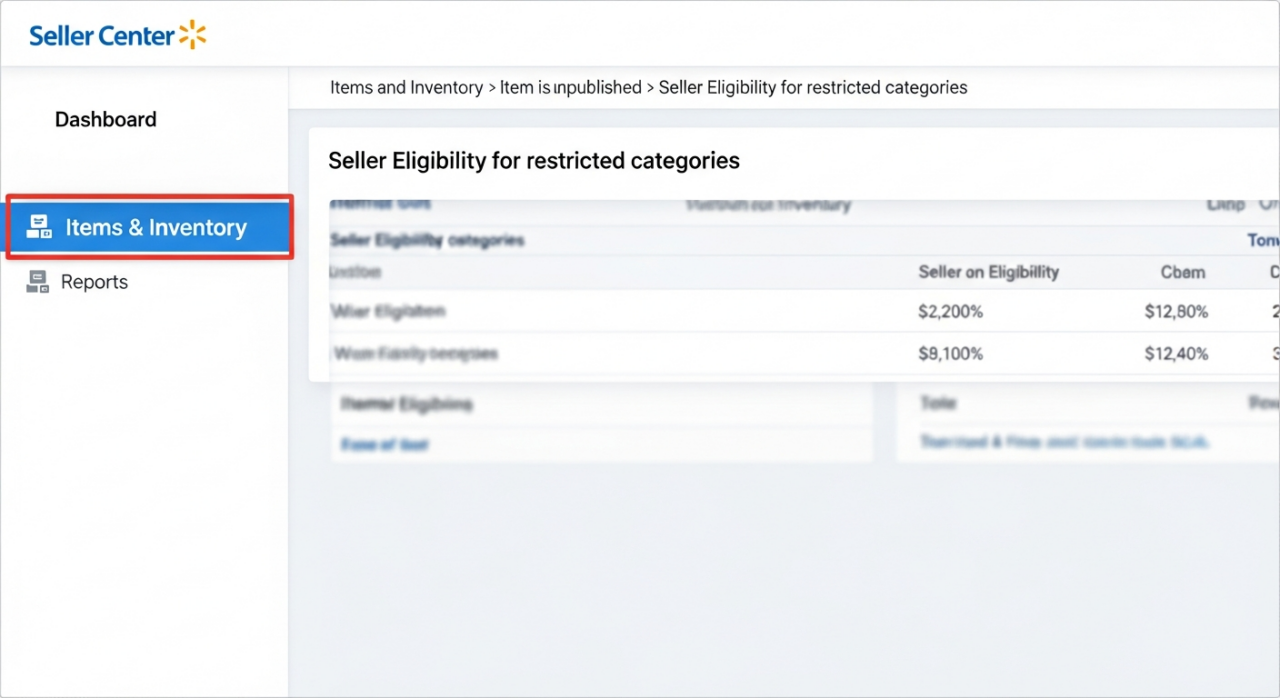Screen dimensions: 1280x698
Task: Click the Walmart spark logo icon
Action: [x=192, y=35]
